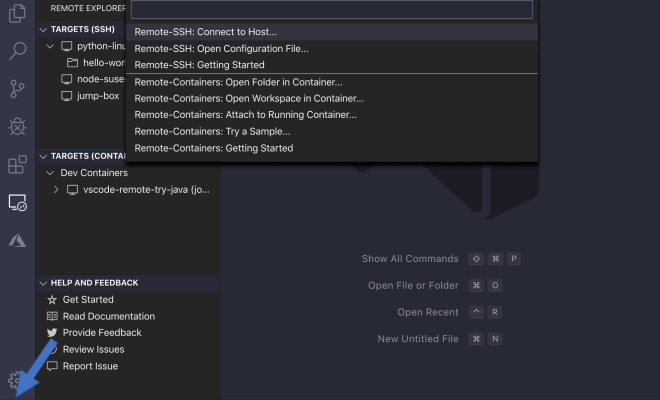Collapse the HELP AND FEEDBACK section

point(43,283)
